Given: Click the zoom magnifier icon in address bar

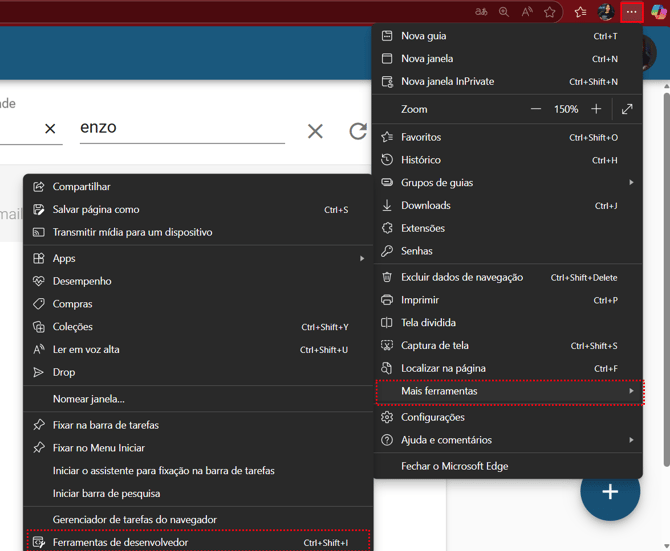Looking at the screenshot, I should [504, 12].
